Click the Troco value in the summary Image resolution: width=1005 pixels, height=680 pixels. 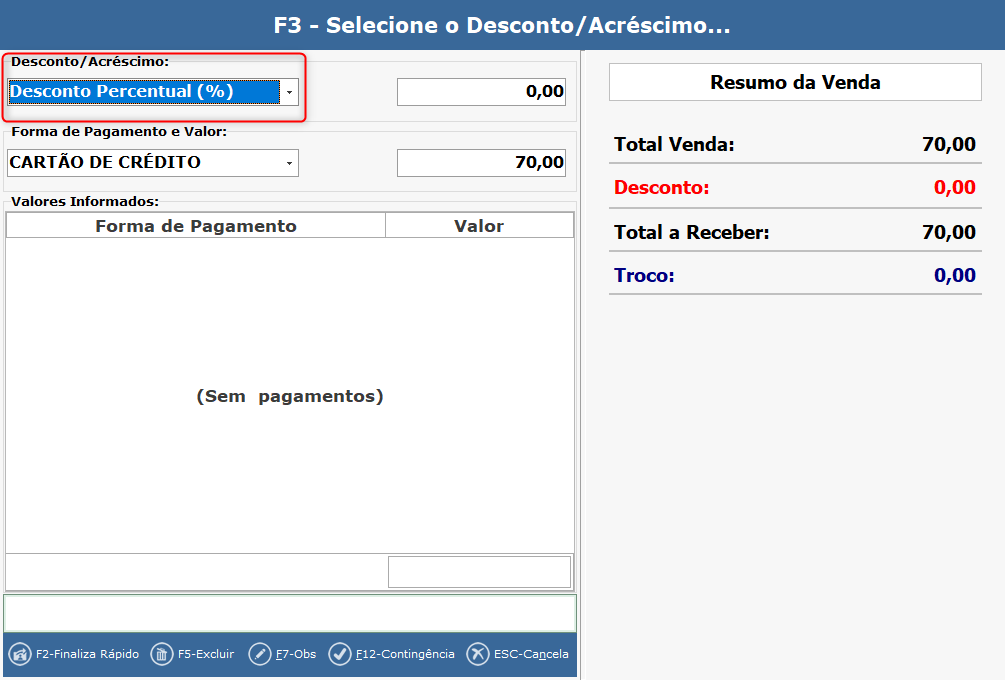(954, 275)
